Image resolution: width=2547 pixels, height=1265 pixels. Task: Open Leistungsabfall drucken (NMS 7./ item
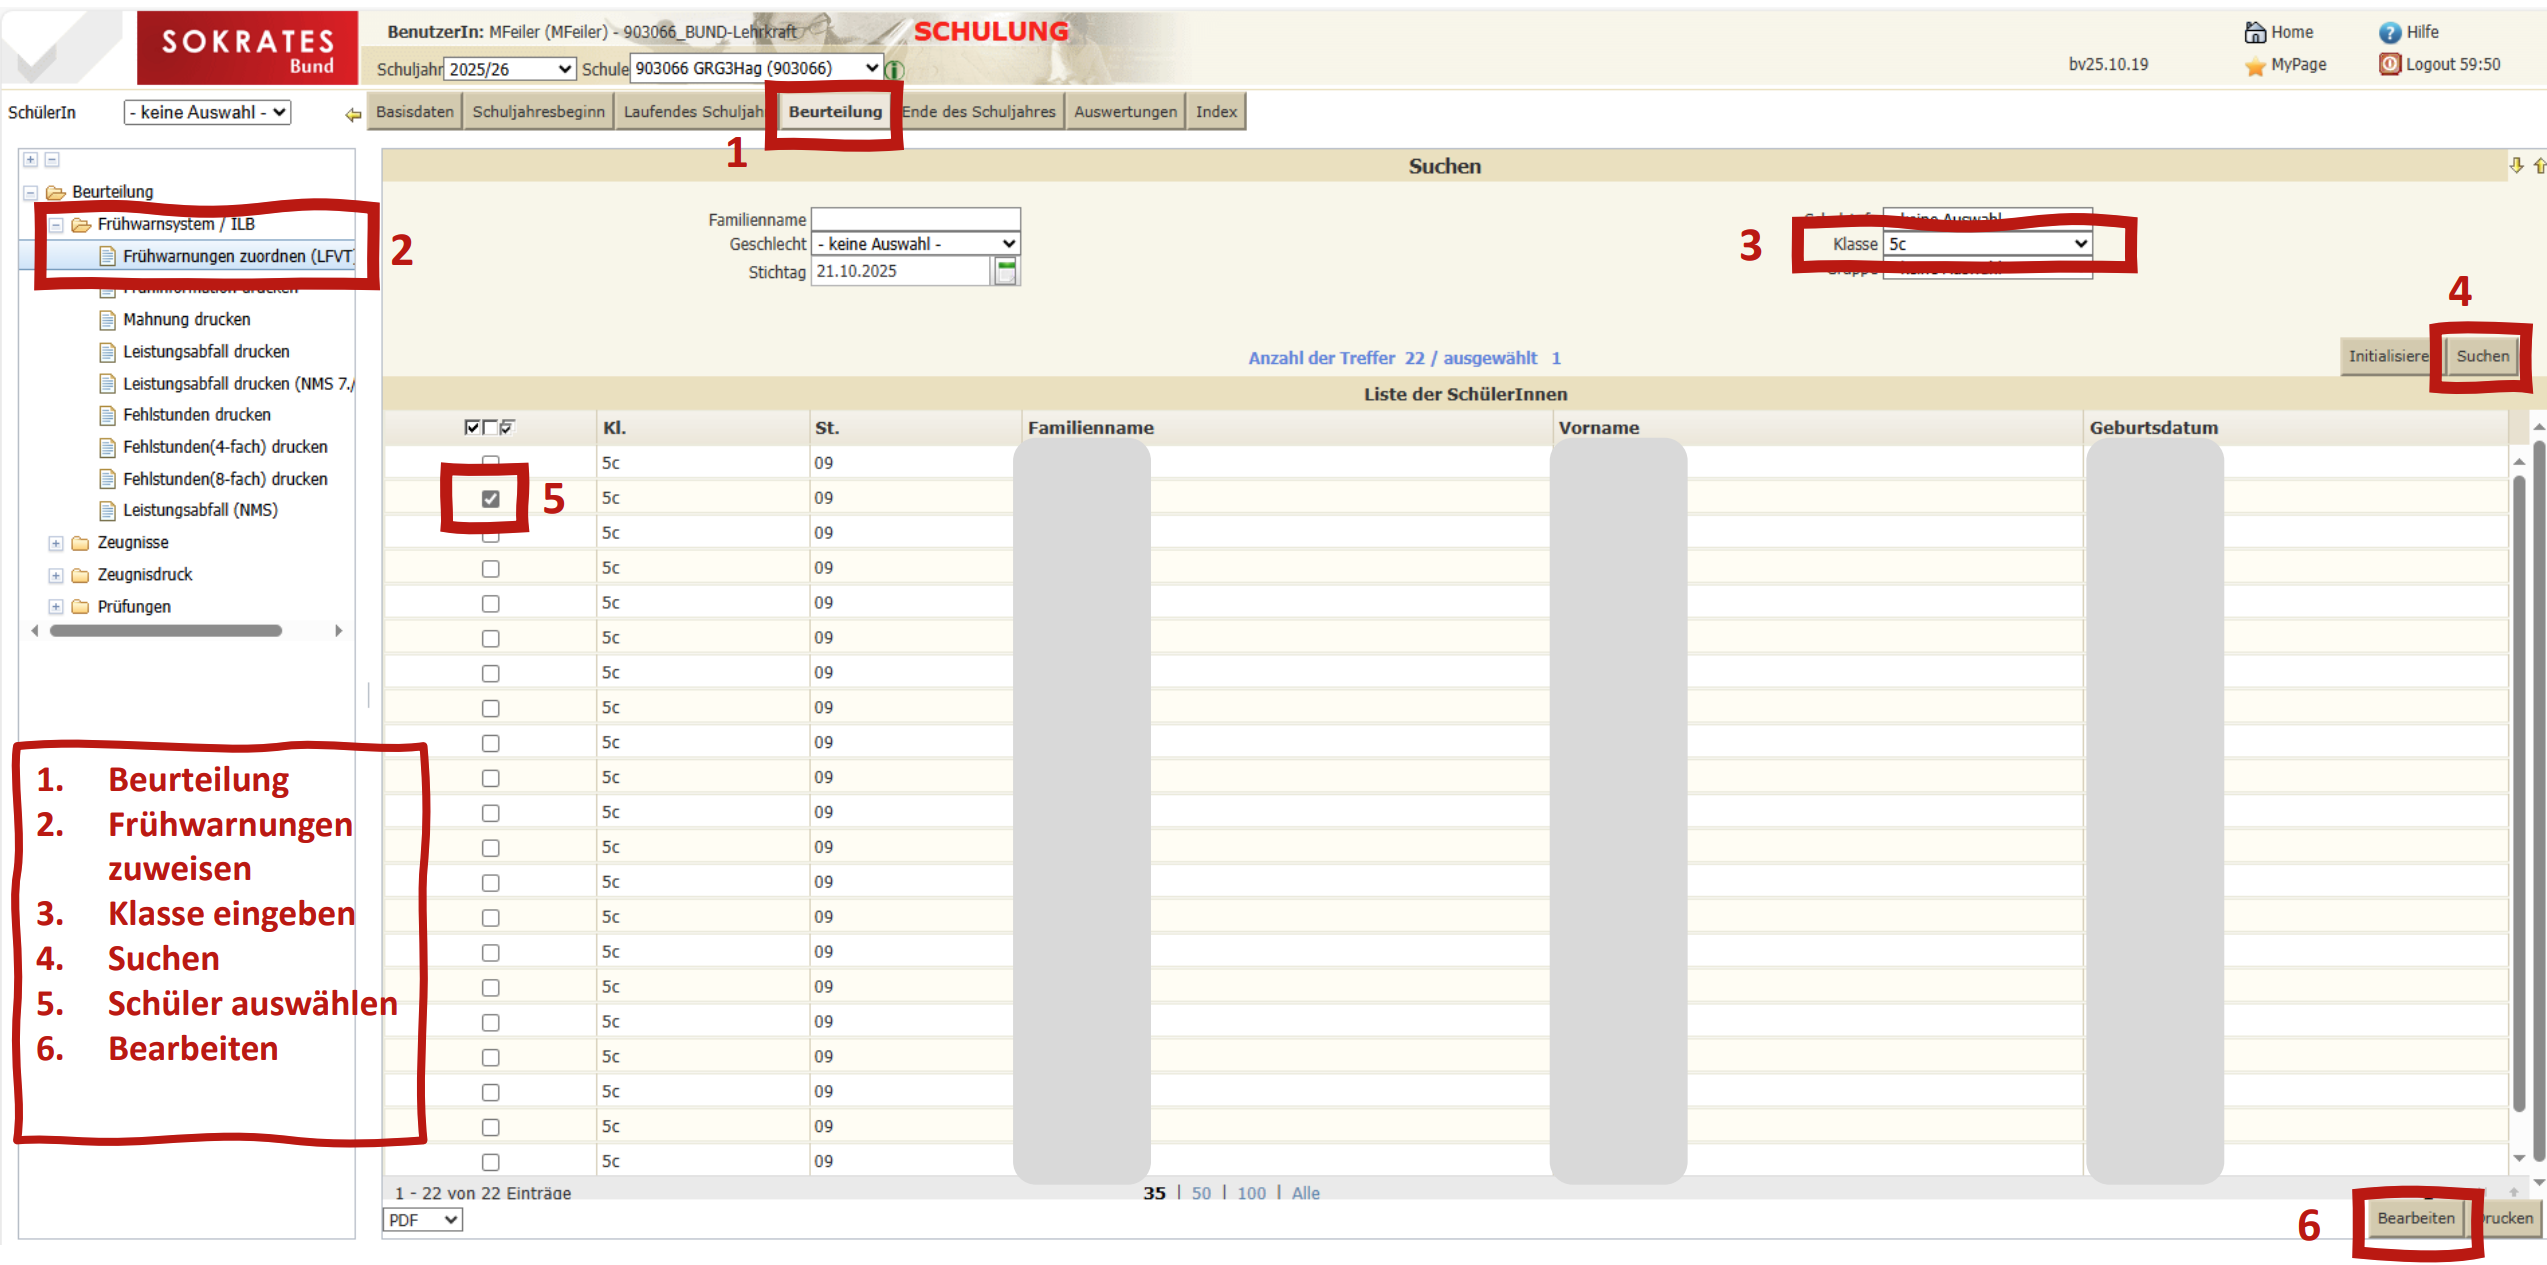pyautogui.click(x=238, y=384)
